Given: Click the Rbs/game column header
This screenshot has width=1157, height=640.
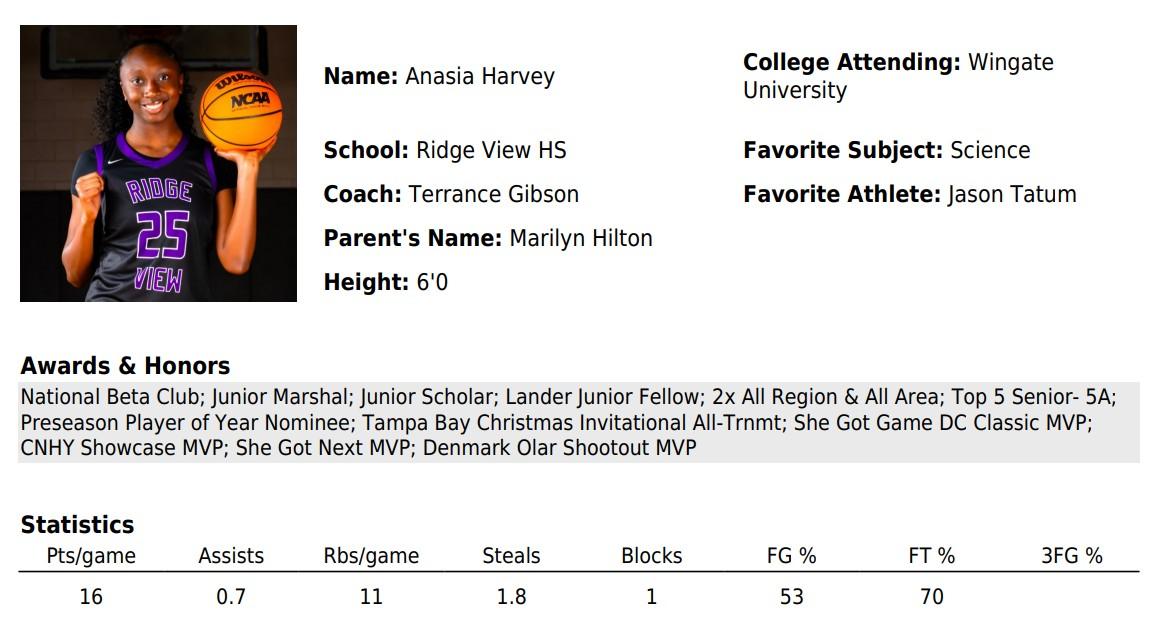Looking at the screenshot, I should pyautogui.click(x=371, y=556).
